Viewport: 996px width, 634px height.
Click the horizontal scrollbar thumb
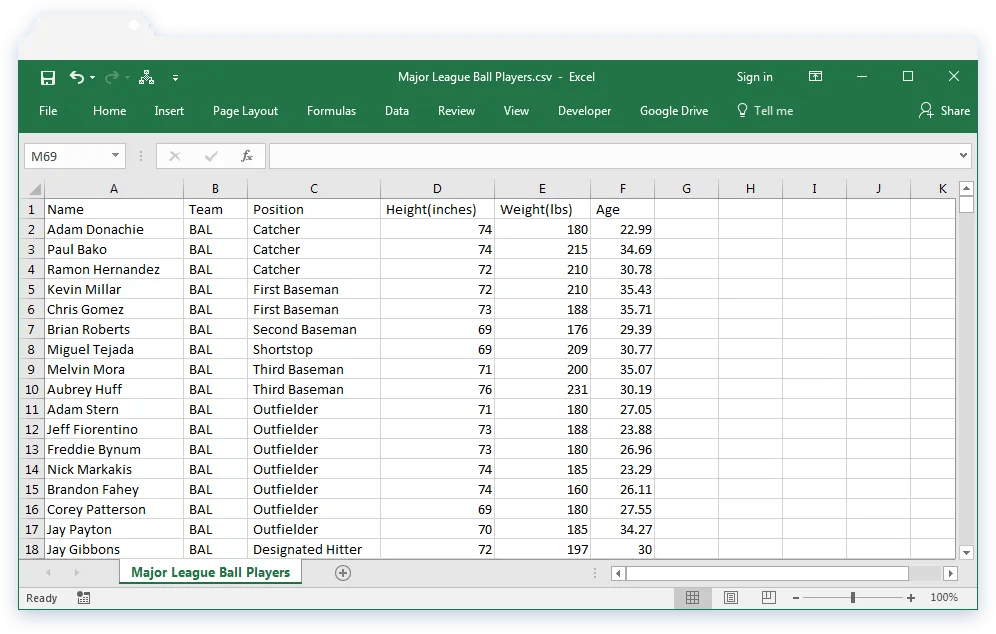[767, 574]
